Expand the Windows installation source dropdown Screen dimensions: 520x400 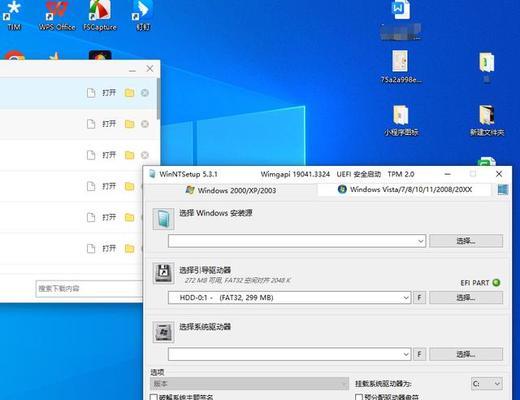click(421, 241)
